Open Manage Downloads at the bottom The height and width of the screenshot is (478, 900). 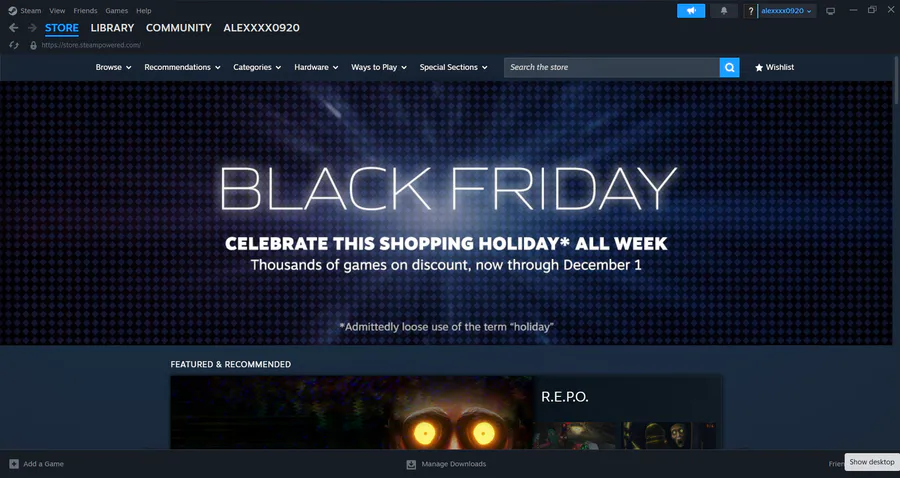[446, 464]
